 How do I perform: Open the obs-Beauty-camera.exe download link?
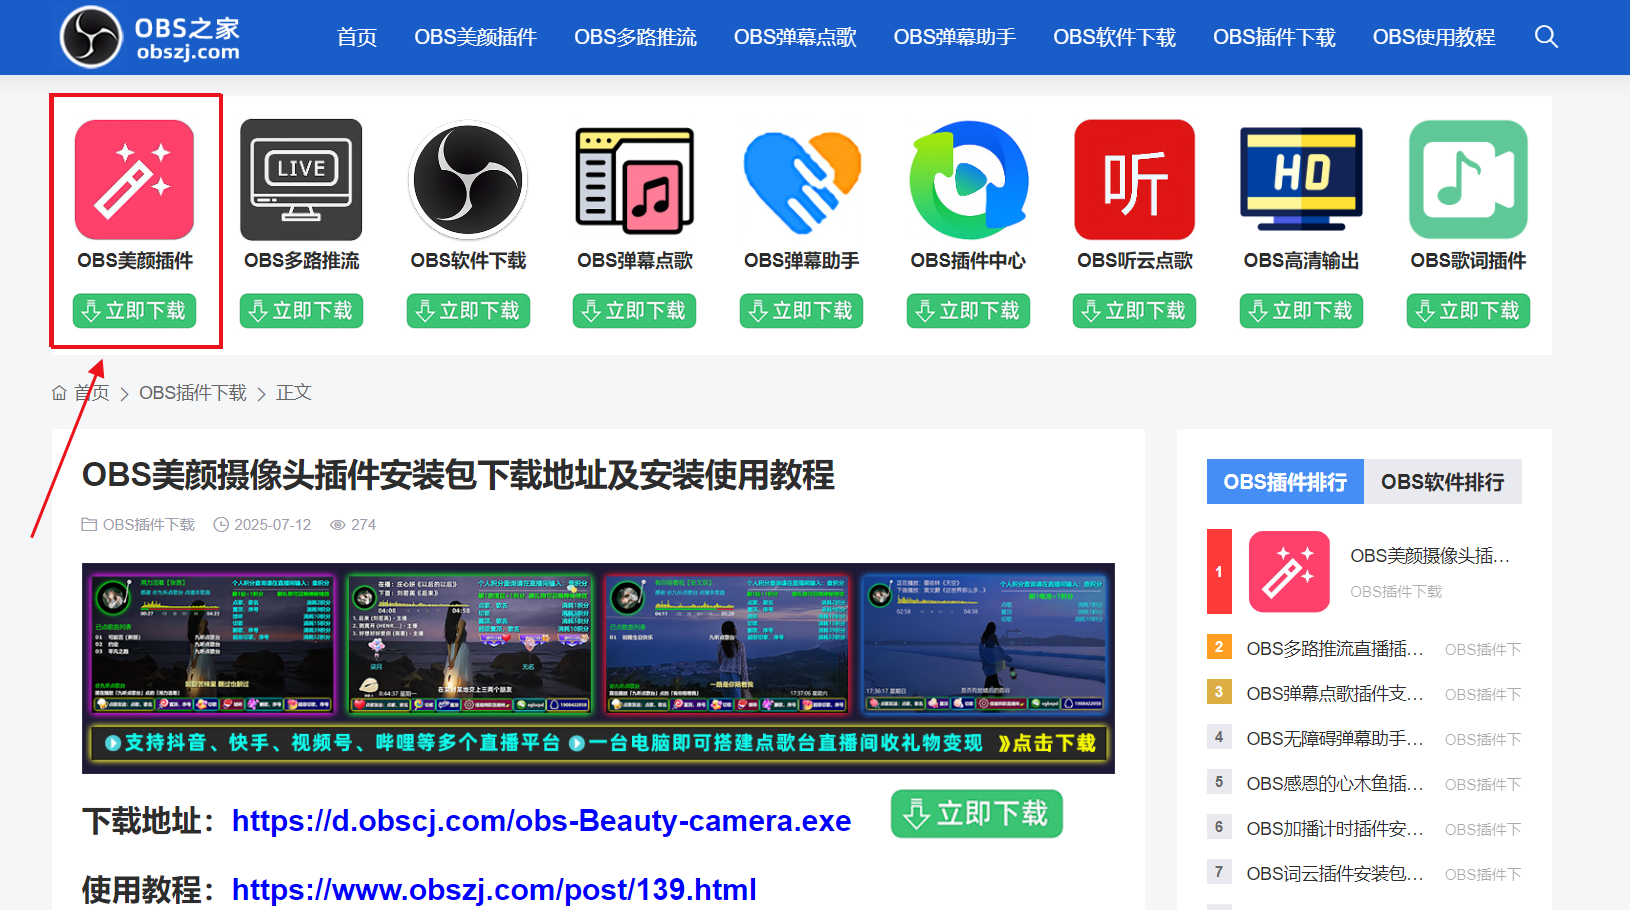tap(541, 821)
